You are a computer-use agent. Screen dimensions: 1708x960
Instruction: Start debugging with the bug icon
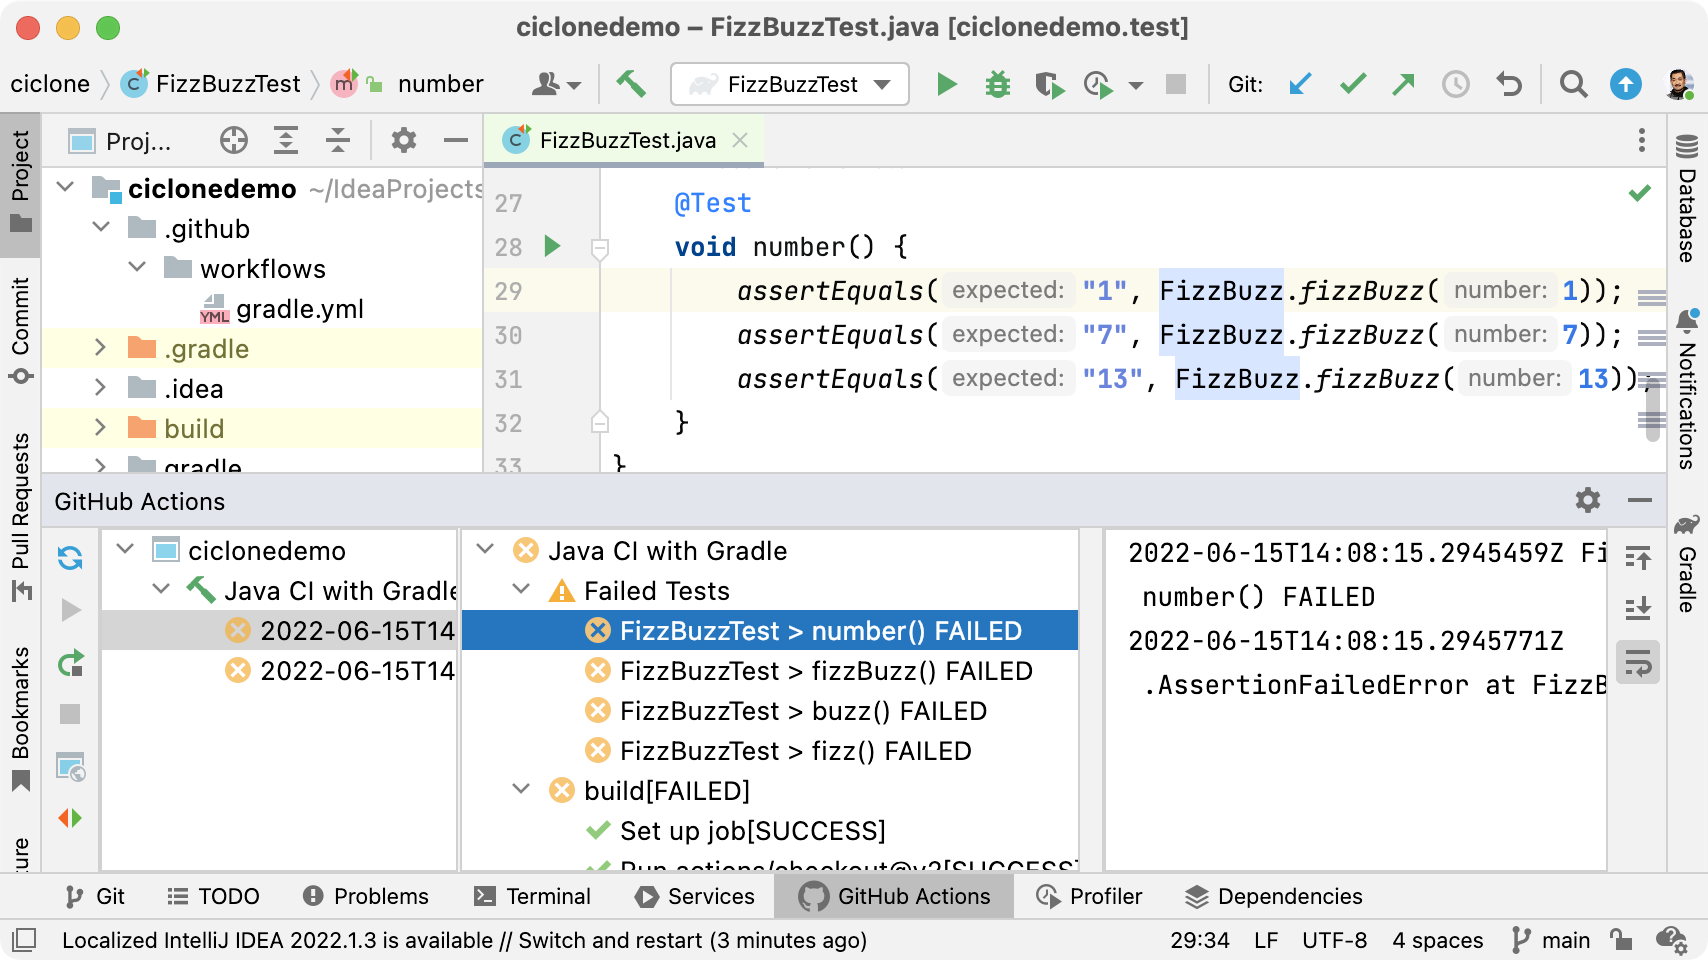(x=997, y=84)
